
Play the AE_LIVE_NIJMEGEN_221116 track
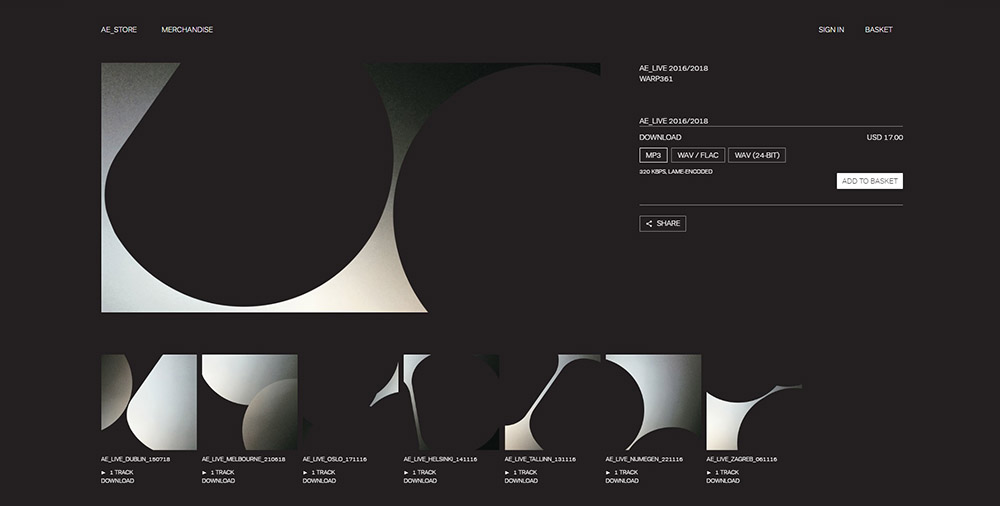click(609, 472)
